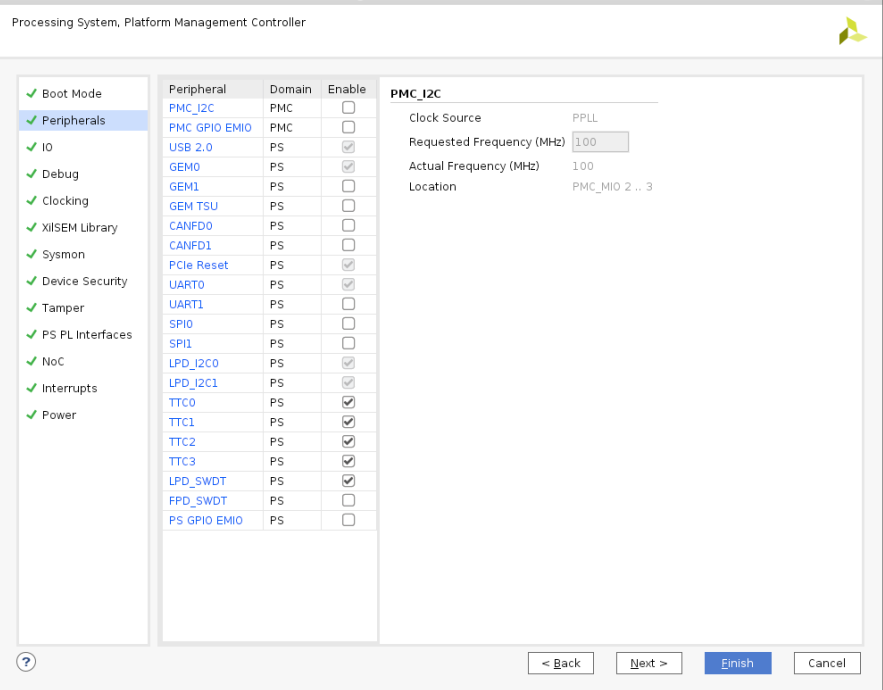Click the Next > button

649,663
